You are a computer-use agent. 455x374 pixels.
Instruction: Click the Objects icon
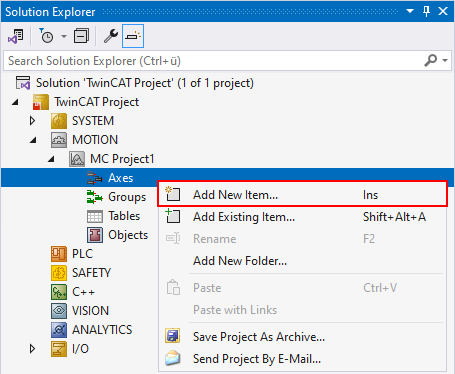(95, 235)
